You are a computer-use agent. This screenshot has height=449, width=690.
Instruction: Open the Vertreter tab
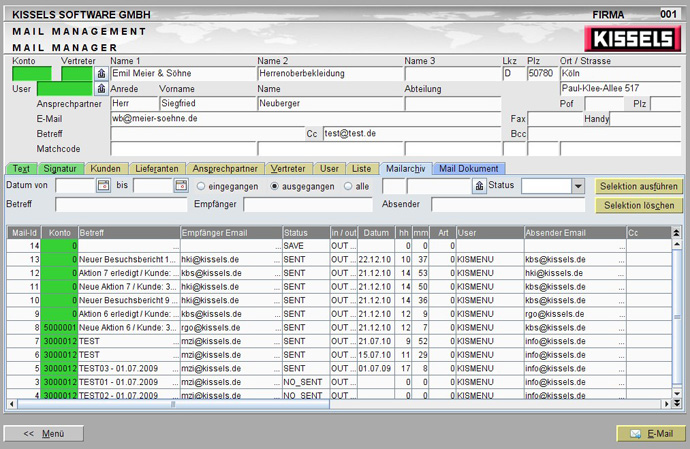click(x=288, y=169)
